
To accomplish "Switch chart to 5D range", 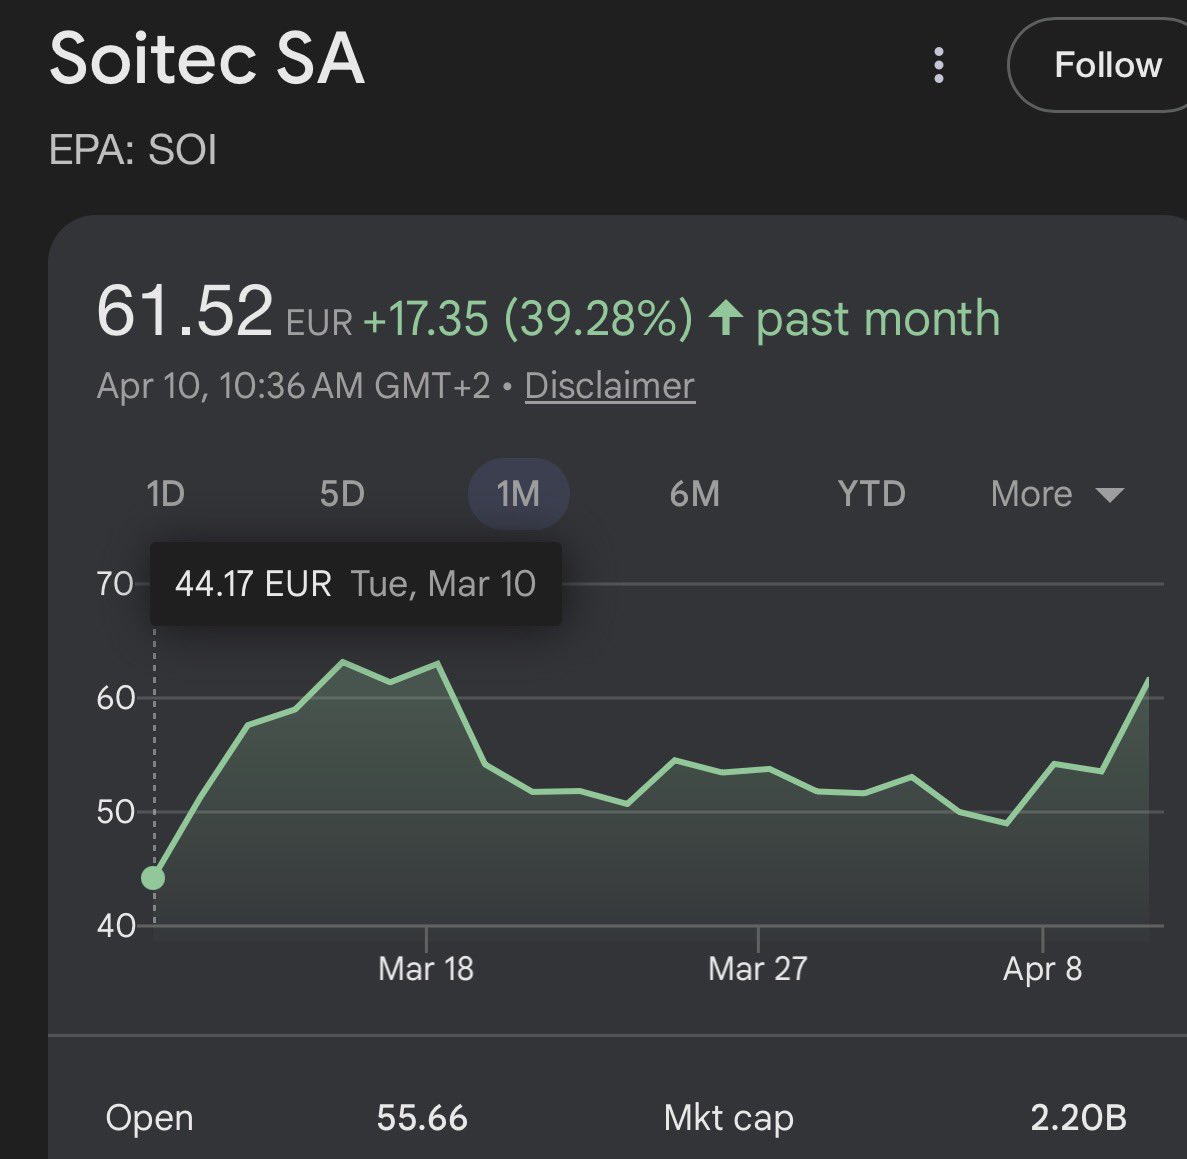I will point(342,494).
